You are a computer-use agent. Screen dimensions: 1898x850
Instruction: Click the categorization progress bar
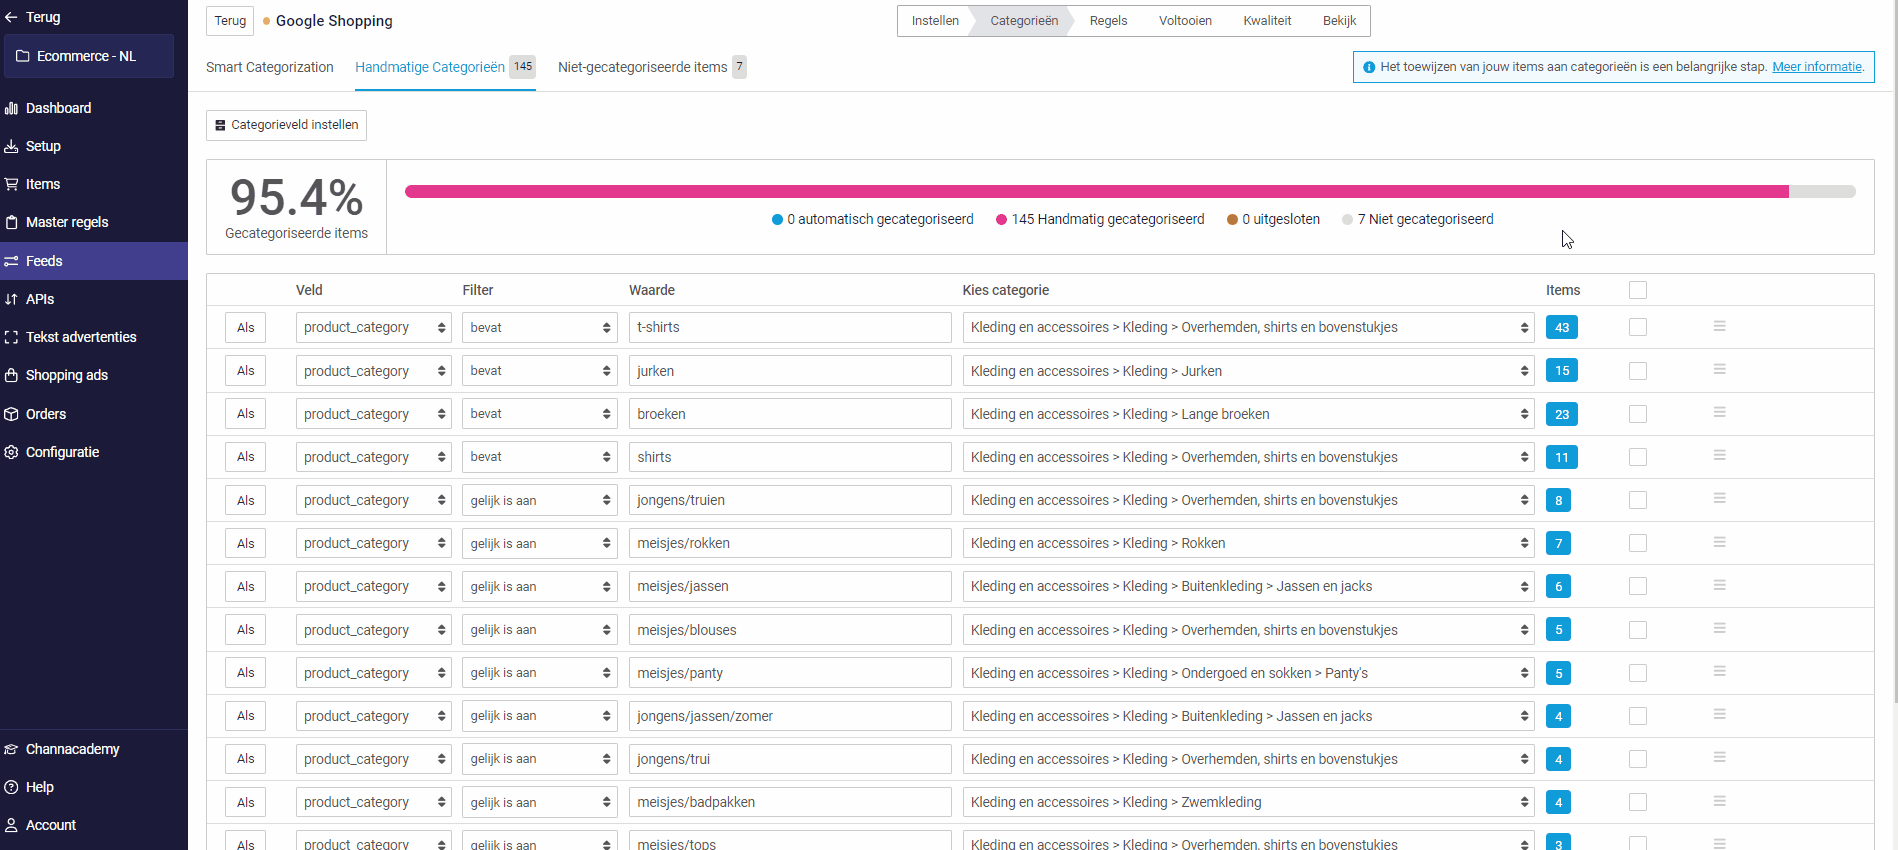[x=1130, y=191]
